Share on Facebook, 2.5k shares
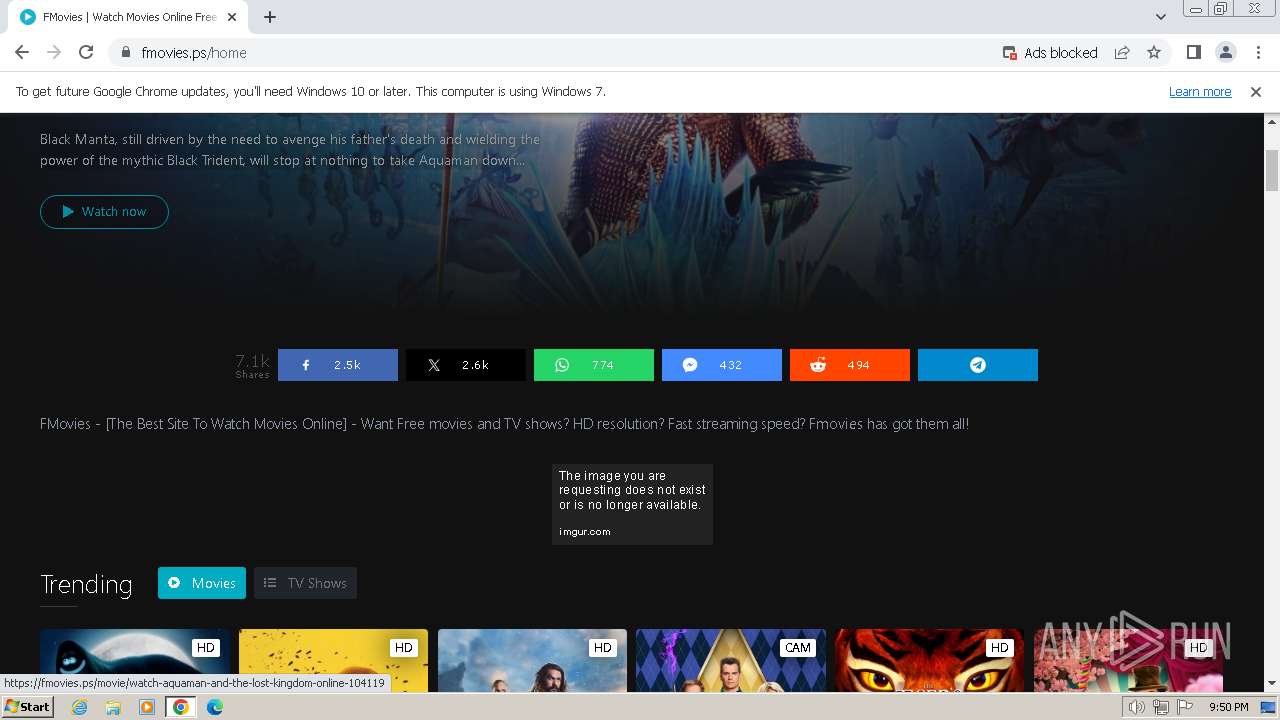Viewport: 1280px width, 720px height. click(x=338, y=365)
